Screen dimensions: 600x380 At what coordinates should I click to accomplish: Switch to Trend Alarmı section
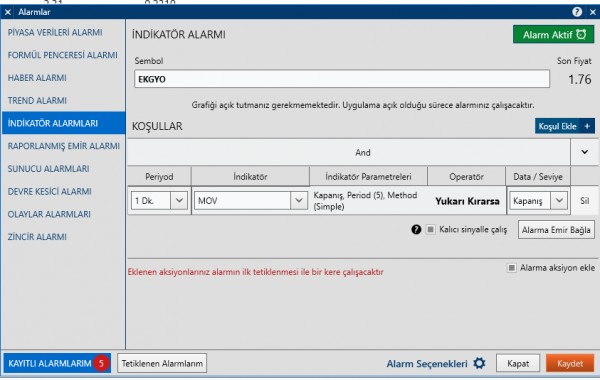click(x=37, y=100)
